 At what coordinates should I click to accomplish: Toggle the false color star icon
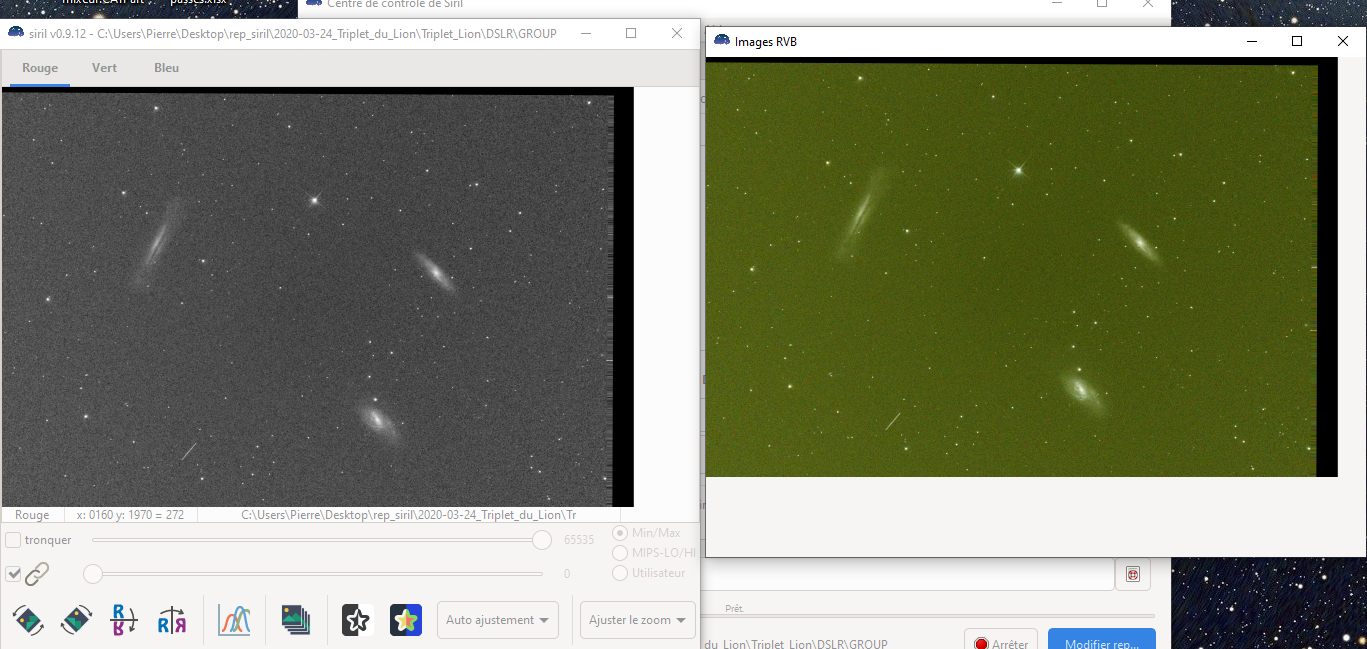tap(405, 620)
